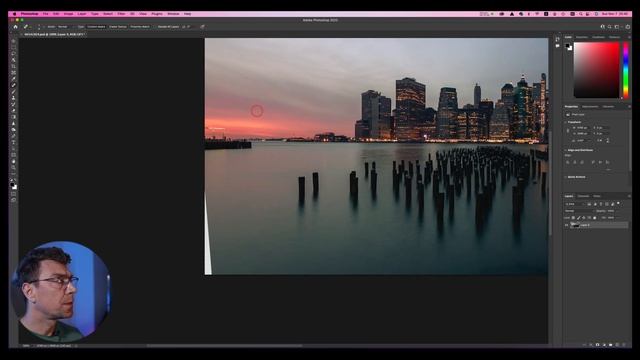Viewport: 640px width, 360px height.
Task: Open macOS Spotlight search
Action: [580, 14]
